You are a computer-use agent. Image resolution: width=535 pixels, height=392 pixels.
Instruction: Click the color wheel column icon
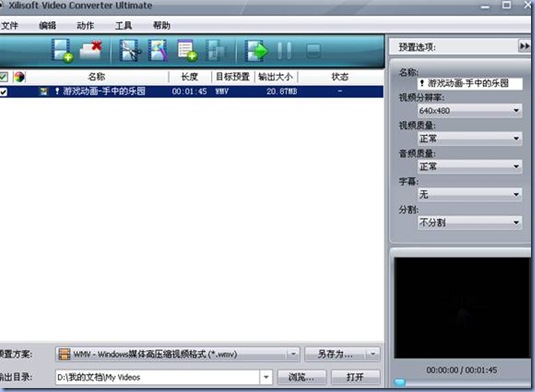tap(19, 77)
